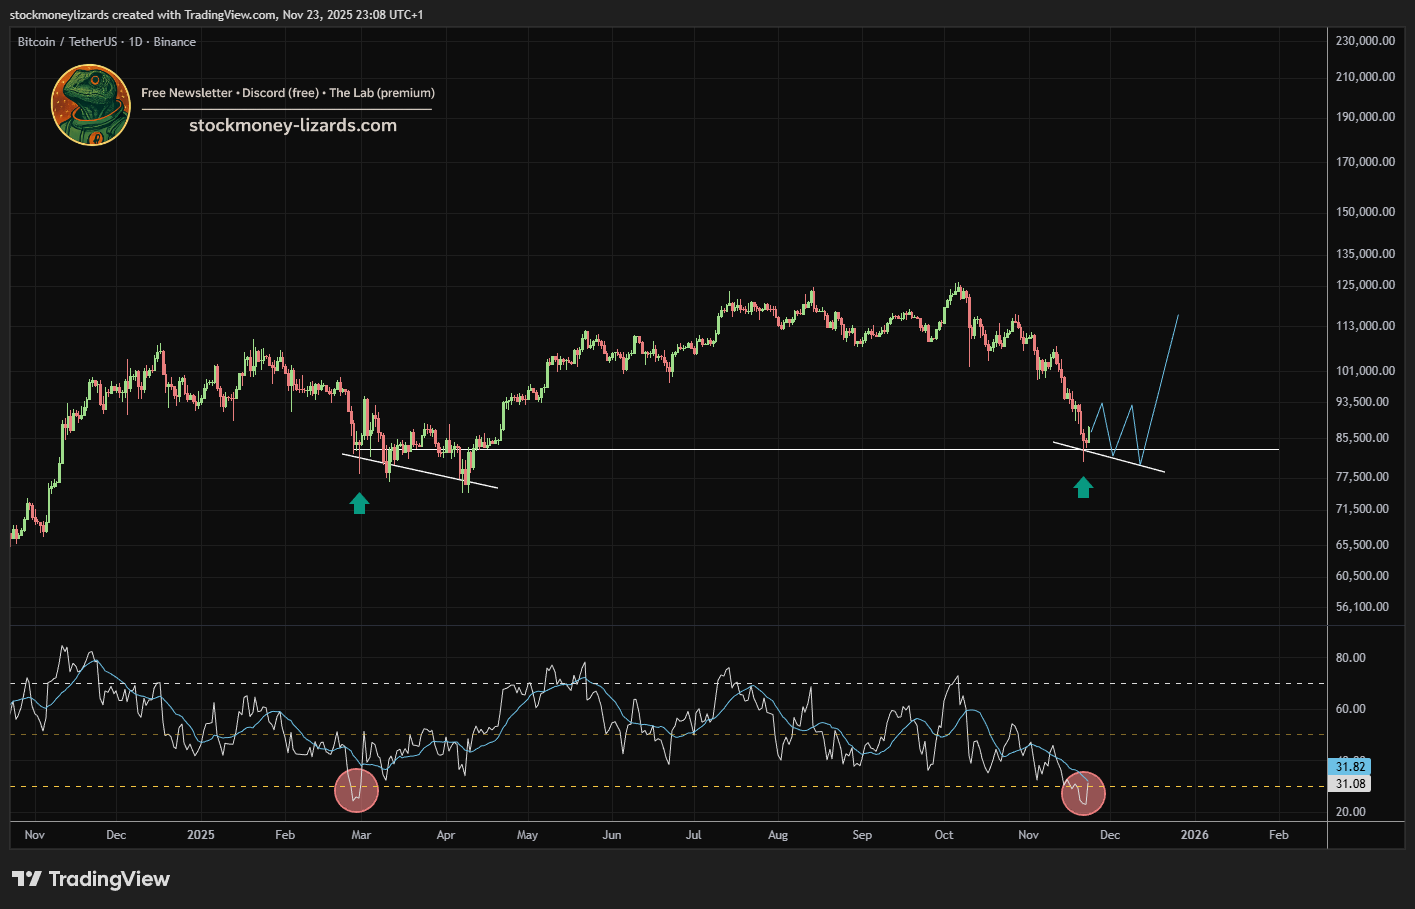Click the Binance exchange label

[x=175, y=42]
